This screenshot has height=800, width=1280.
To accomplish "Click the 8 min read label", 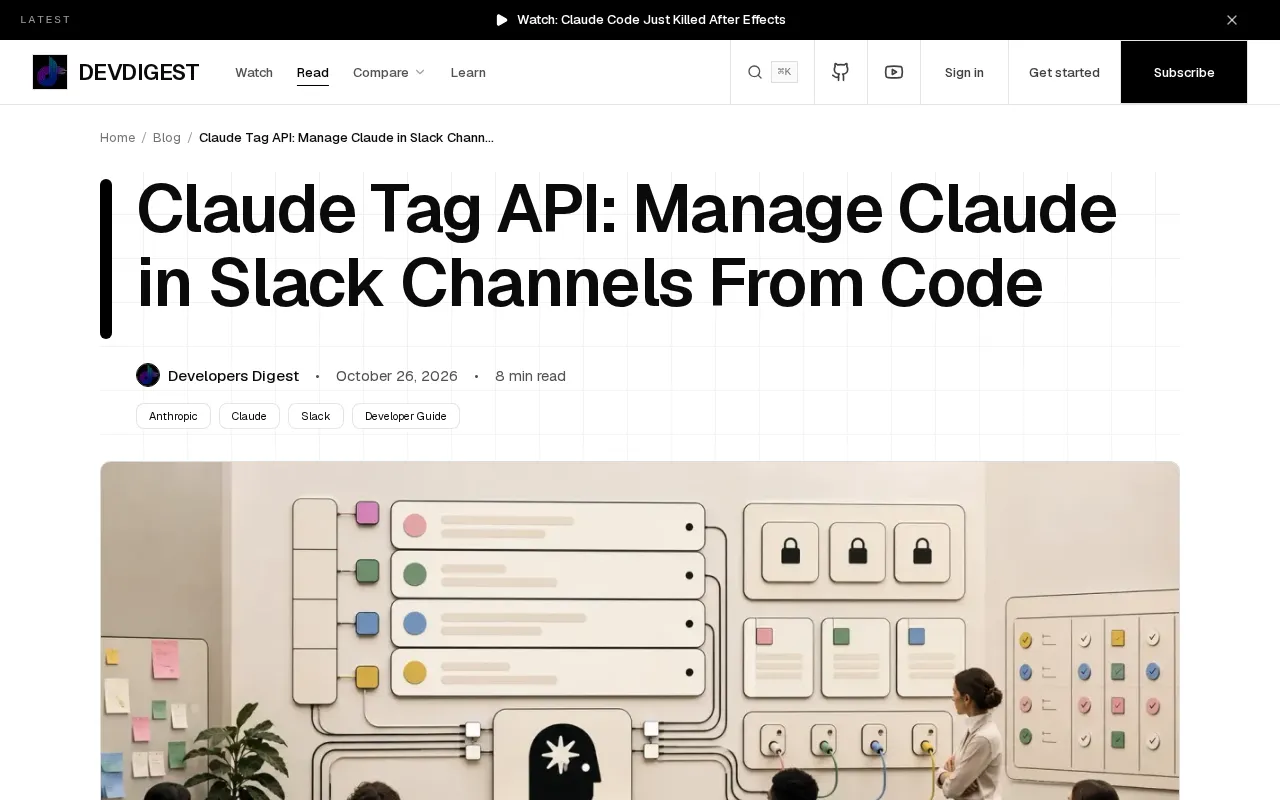I will tap(530, 376).
